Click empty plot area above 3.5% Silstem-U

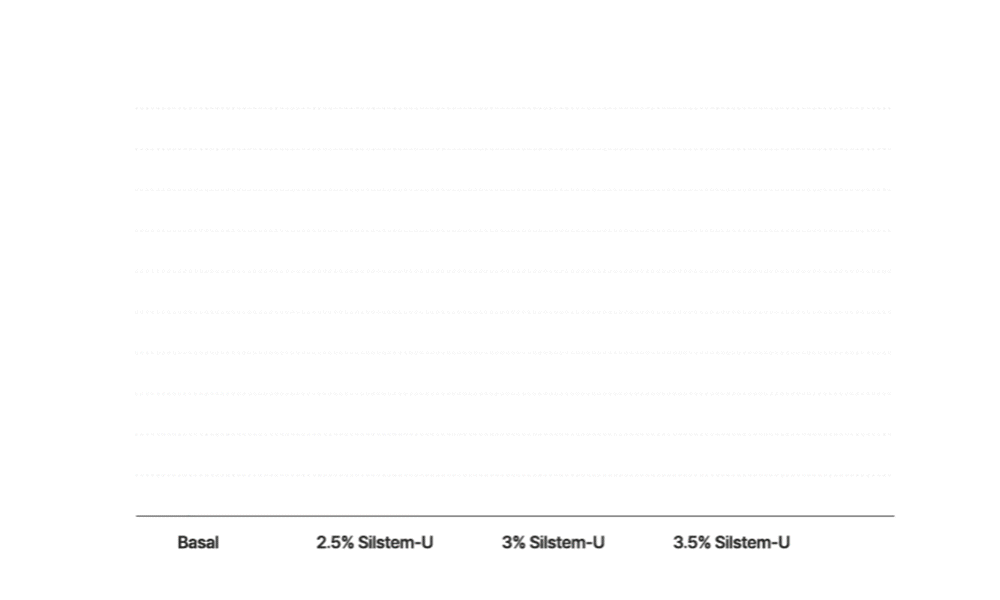coord(731,332)
